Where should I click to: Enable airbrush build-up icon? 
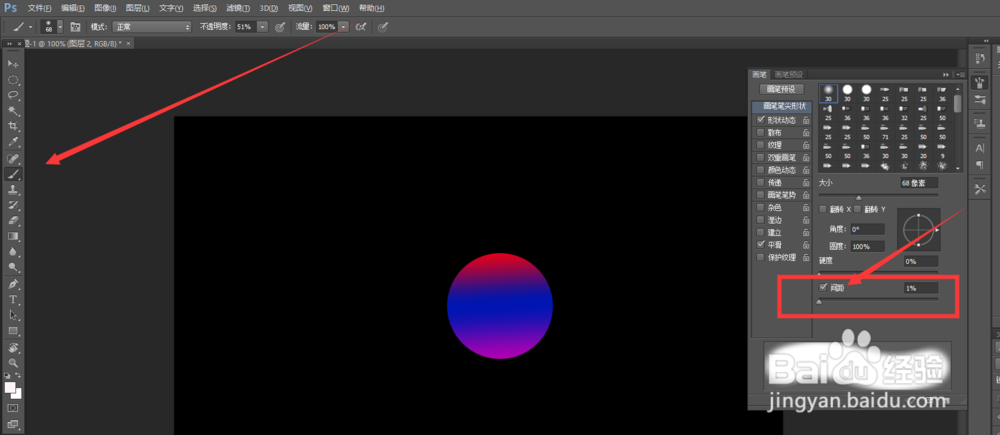click(362, 27)
